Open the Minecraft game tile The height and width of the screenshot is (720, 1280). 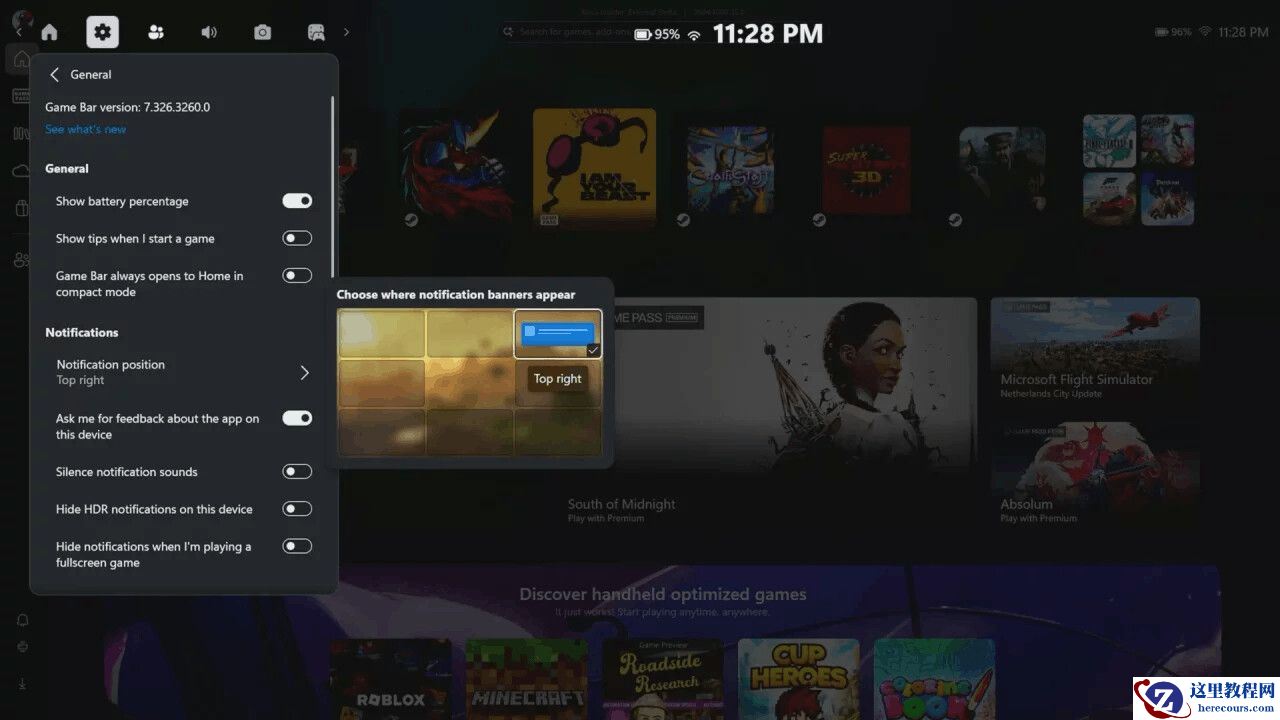(527, 679)
